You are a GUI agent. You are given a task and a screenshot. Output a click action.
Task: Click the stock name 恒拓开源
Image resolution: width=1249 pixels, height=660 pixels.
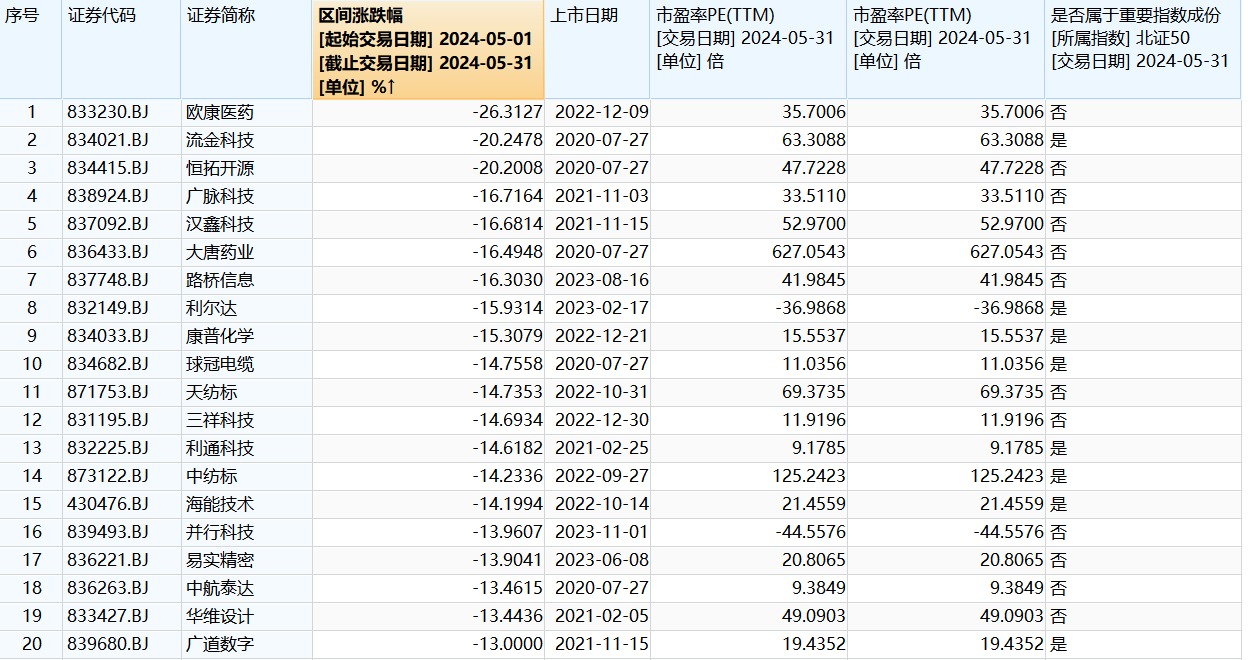[220, 168]
